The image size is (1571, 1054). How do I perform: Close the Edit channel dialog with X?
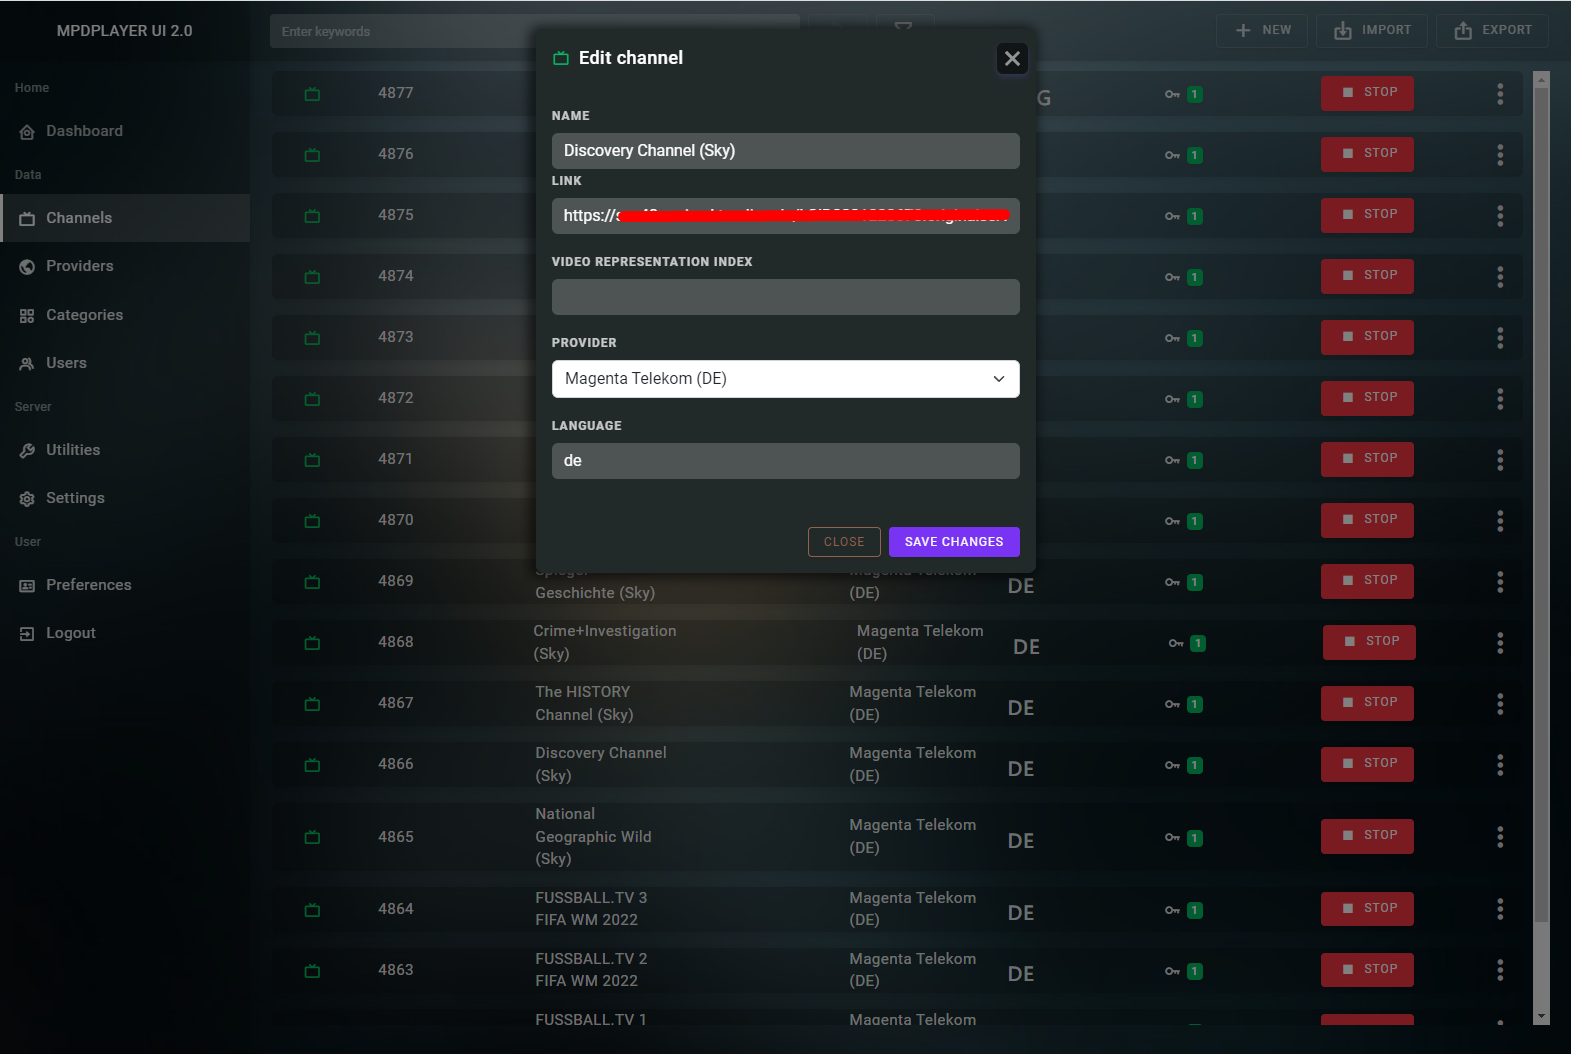coord(1012,59)
